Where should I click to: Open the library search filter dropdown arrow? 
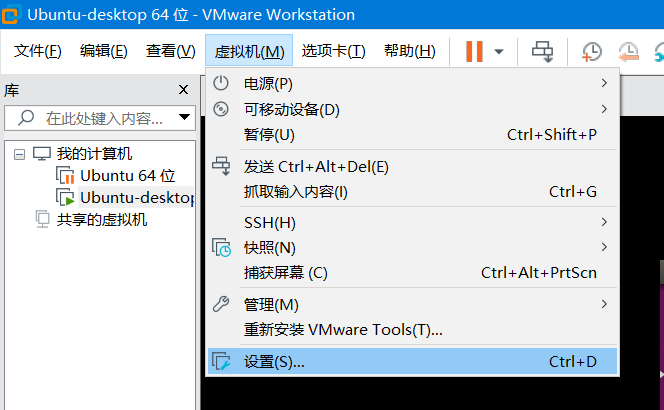click(x=184, y=117)
